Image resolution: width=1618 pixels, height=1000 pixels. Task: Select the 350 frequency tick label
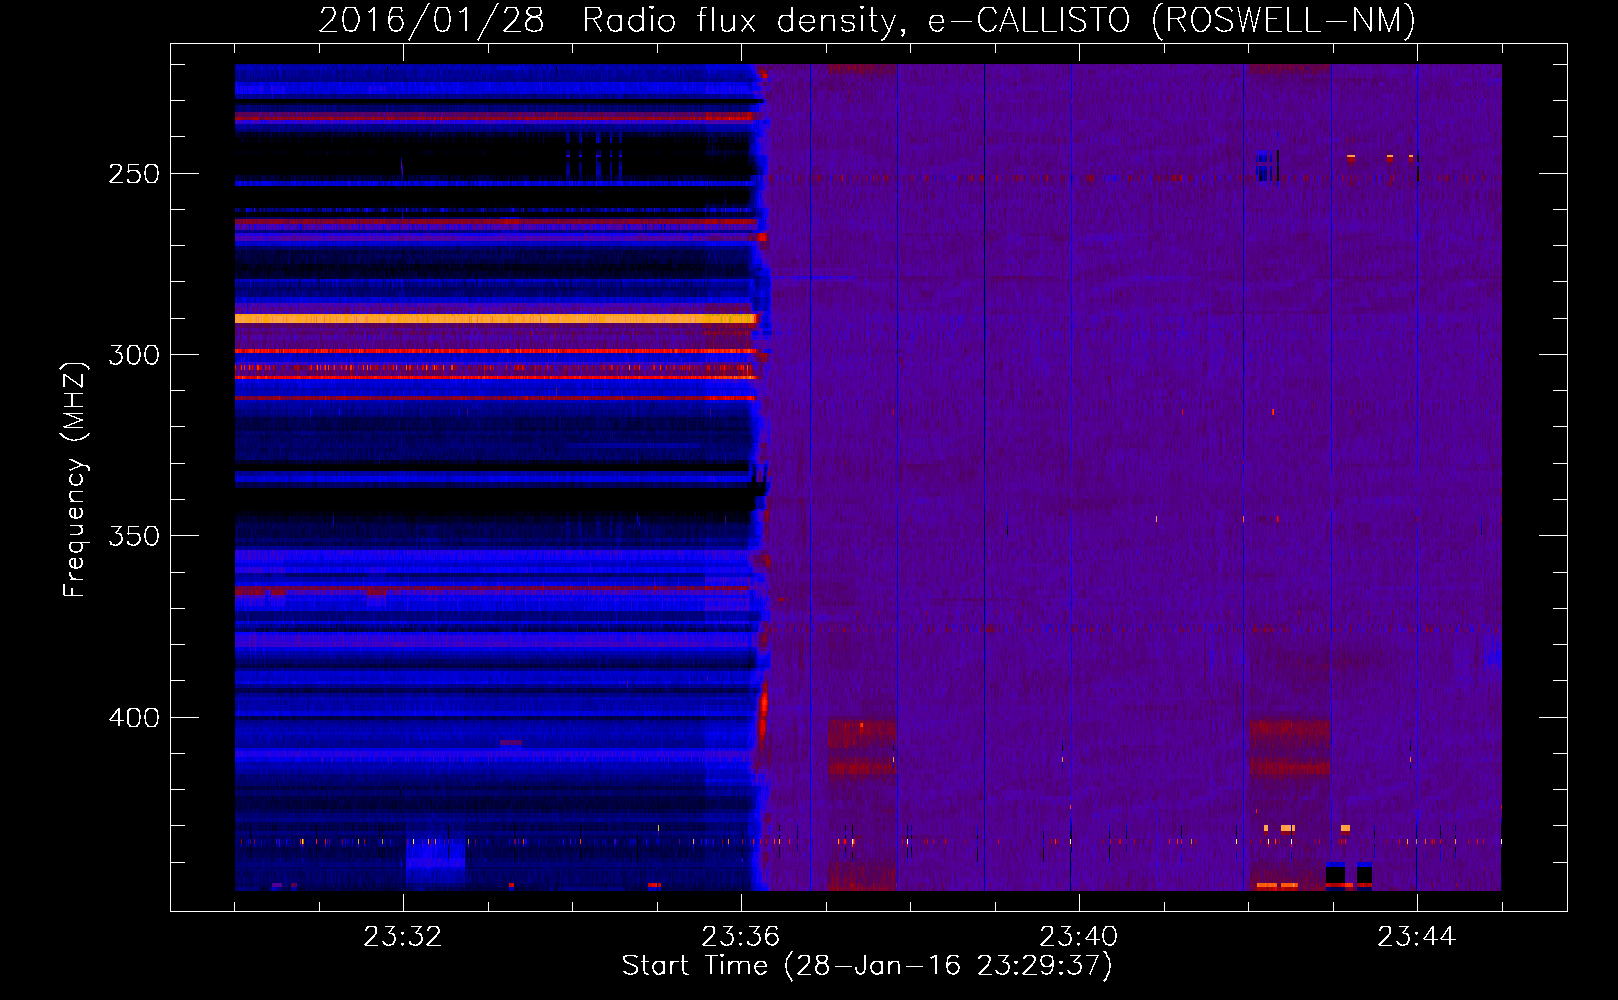pyautogui.click(x=134, y=536)
